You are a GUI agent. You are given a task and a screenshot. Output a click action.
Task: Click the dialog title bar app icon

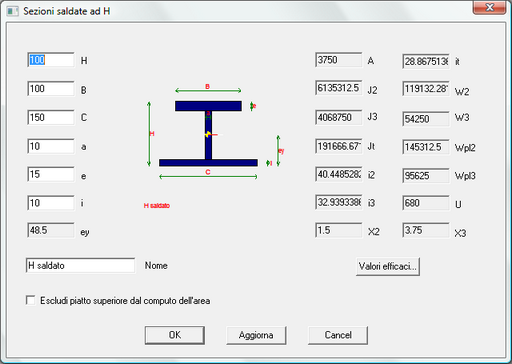(x=13, y=11)
